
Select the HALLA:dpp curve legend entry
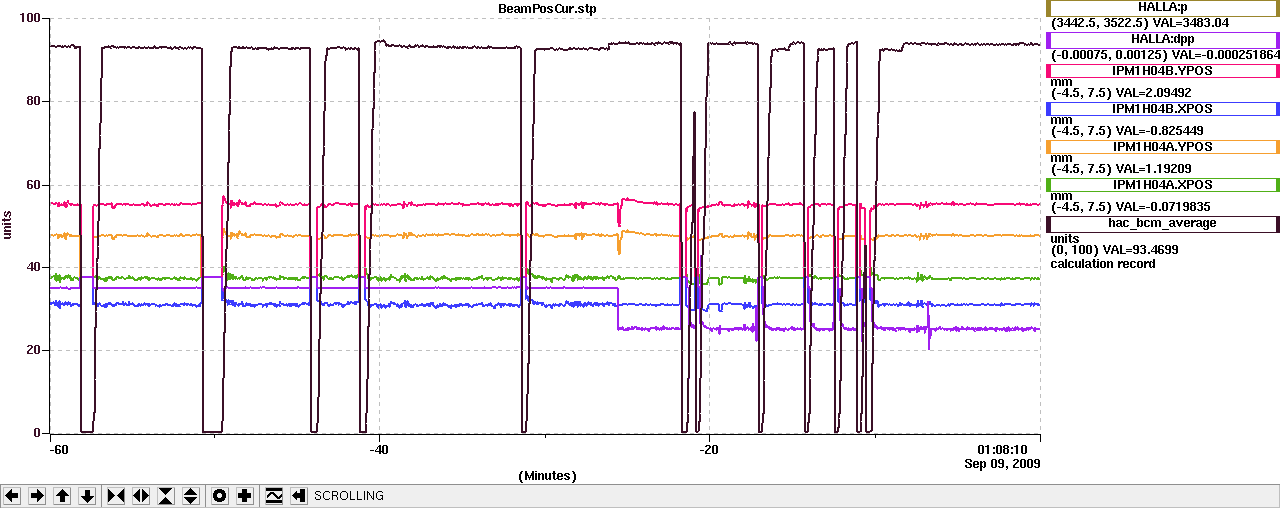[x=1162, y=41]
